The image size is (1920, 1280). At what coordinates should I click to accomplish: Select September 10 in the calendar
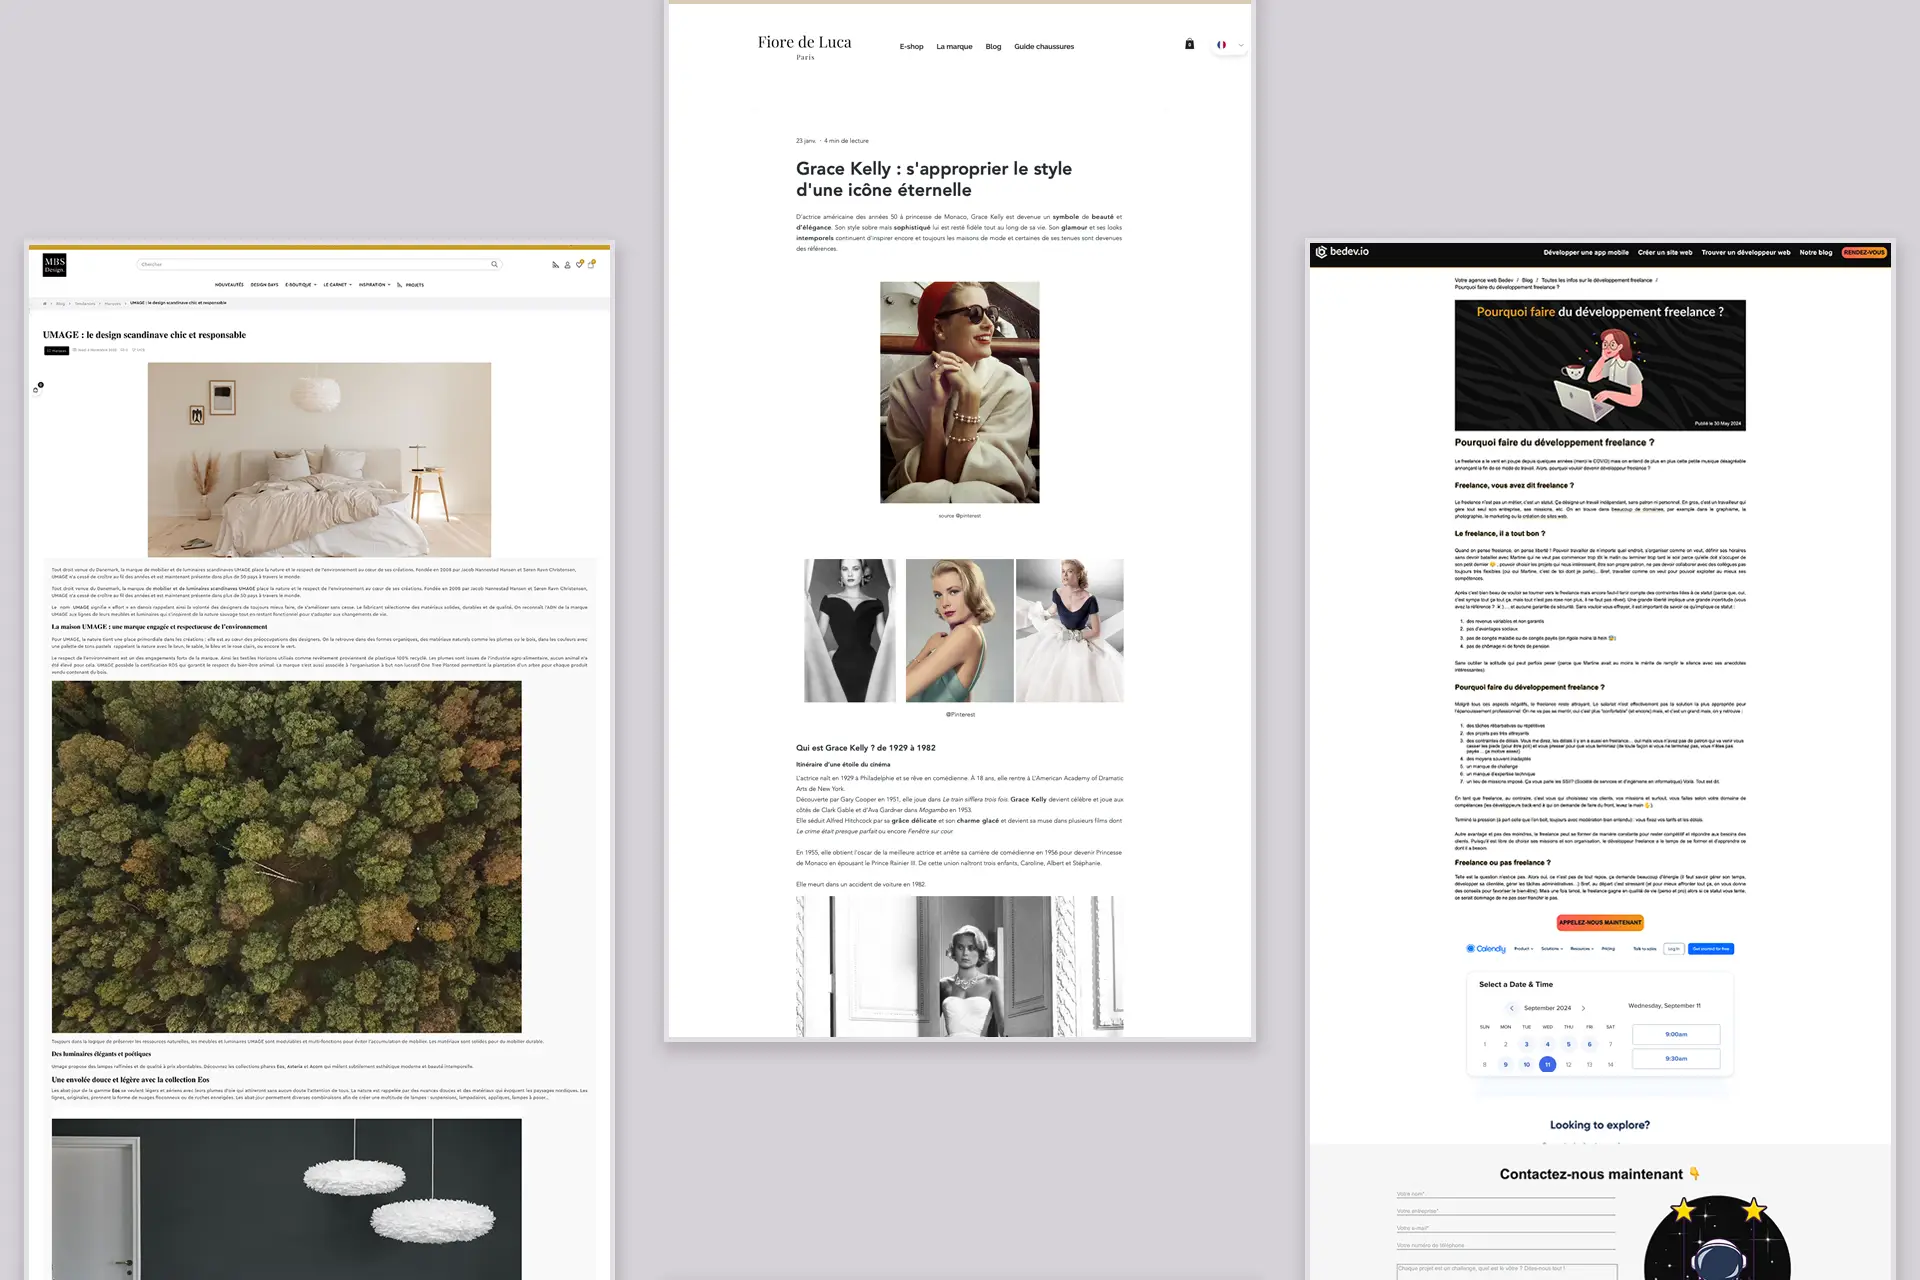coord(1526,1064)
